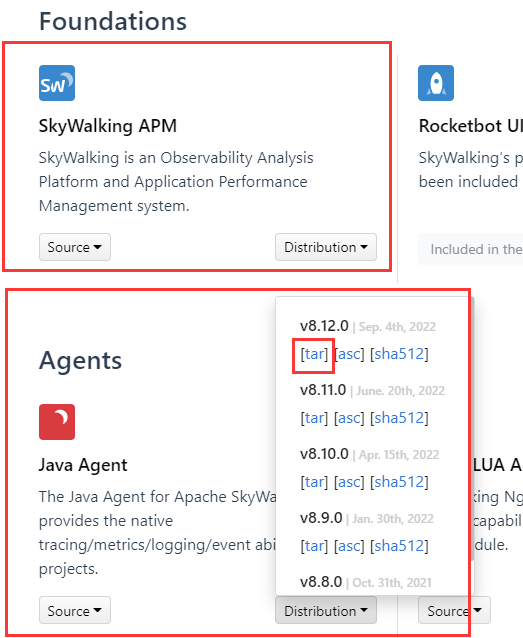The height and width of the screenshot is (638, 523).
Task: Click the v8.11.0 version label
Action: [323, 390]
